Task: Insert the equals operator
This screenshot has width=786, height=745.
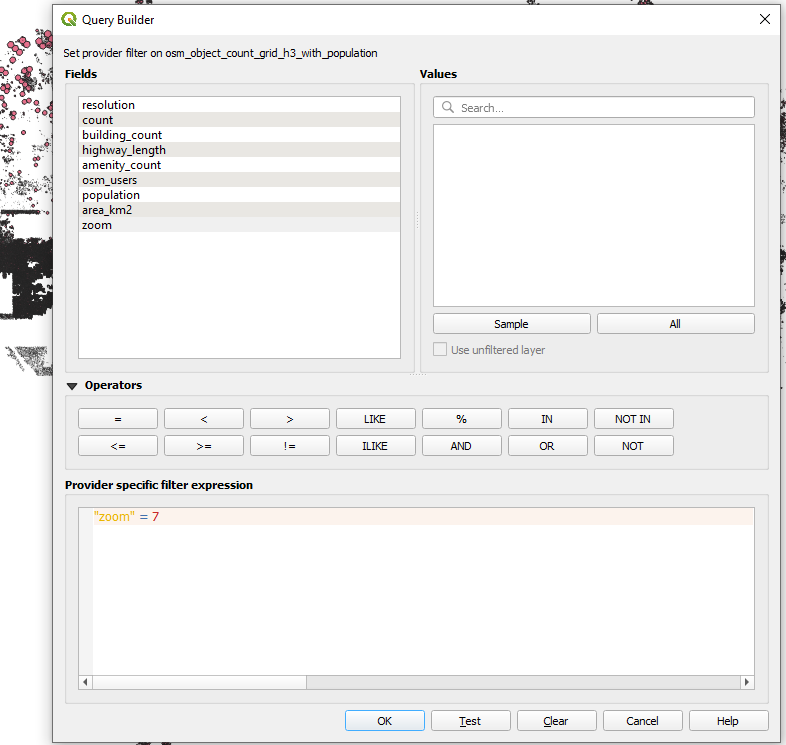Action: (x=118, y=419)
